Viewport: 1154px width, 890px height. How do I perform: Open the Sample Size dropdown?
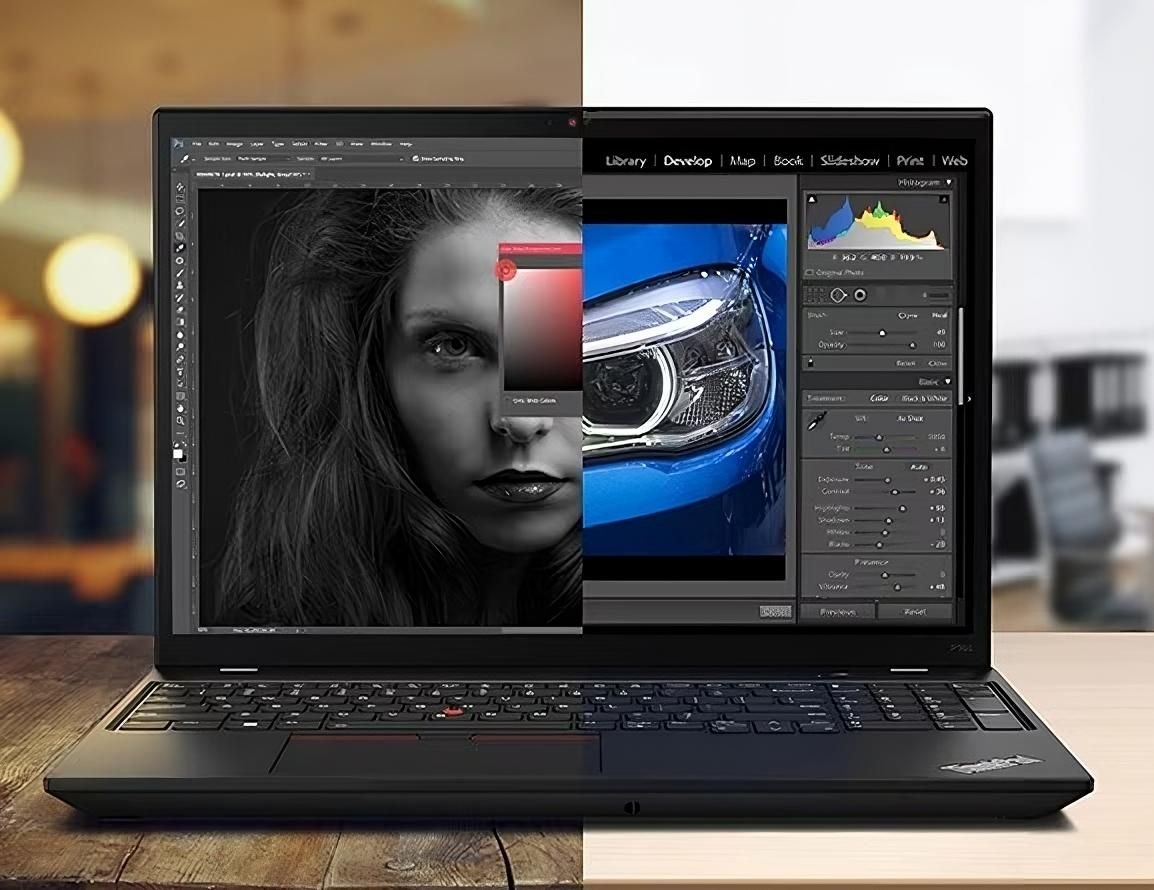click(x=263, y=158)
